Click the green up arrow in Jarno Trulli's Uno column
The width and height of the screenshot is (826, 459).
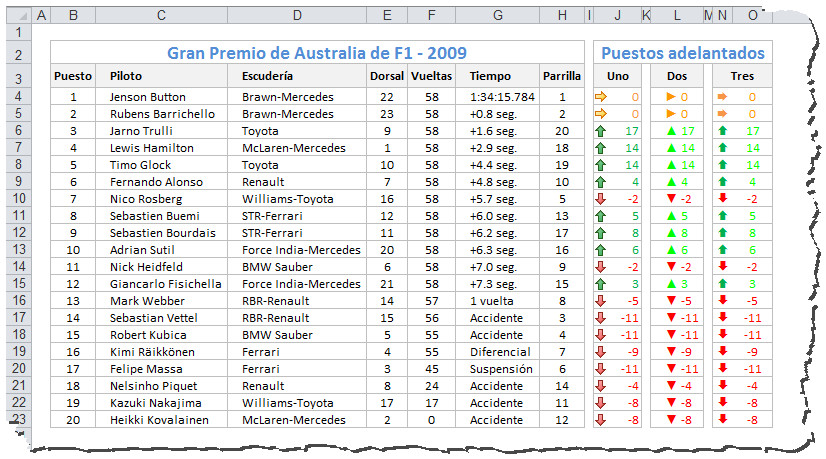[602, 131]
